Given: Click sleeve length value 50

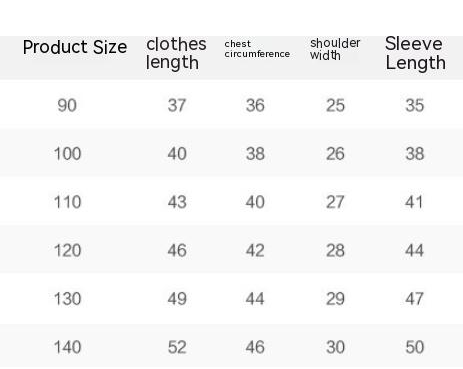Looking at the screenshot, I should [x=415, y=347].
